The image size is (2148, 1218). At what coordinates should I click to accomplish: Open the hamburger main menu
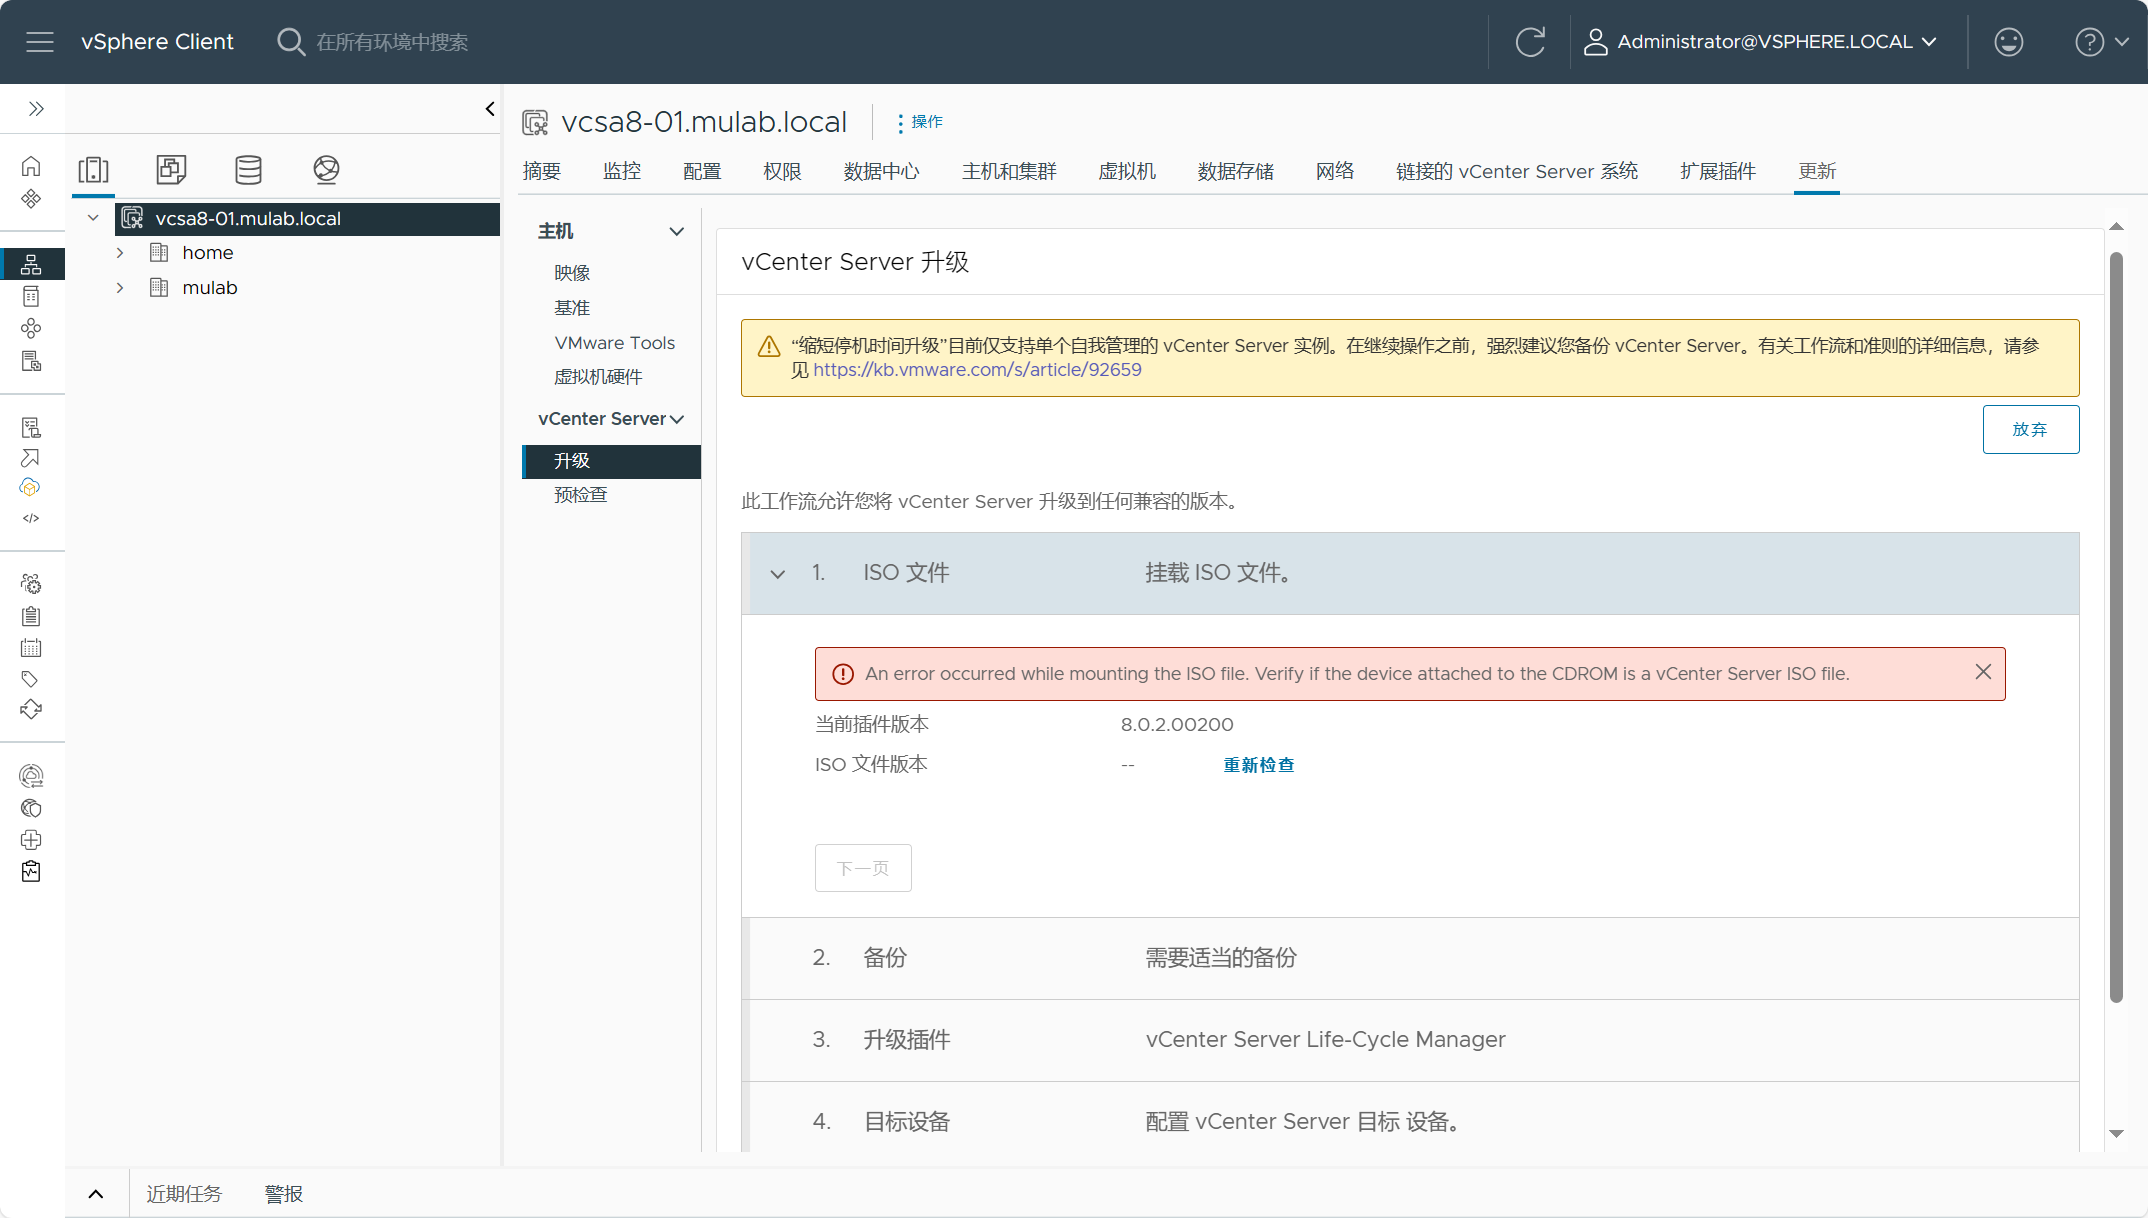click(40, 42)
